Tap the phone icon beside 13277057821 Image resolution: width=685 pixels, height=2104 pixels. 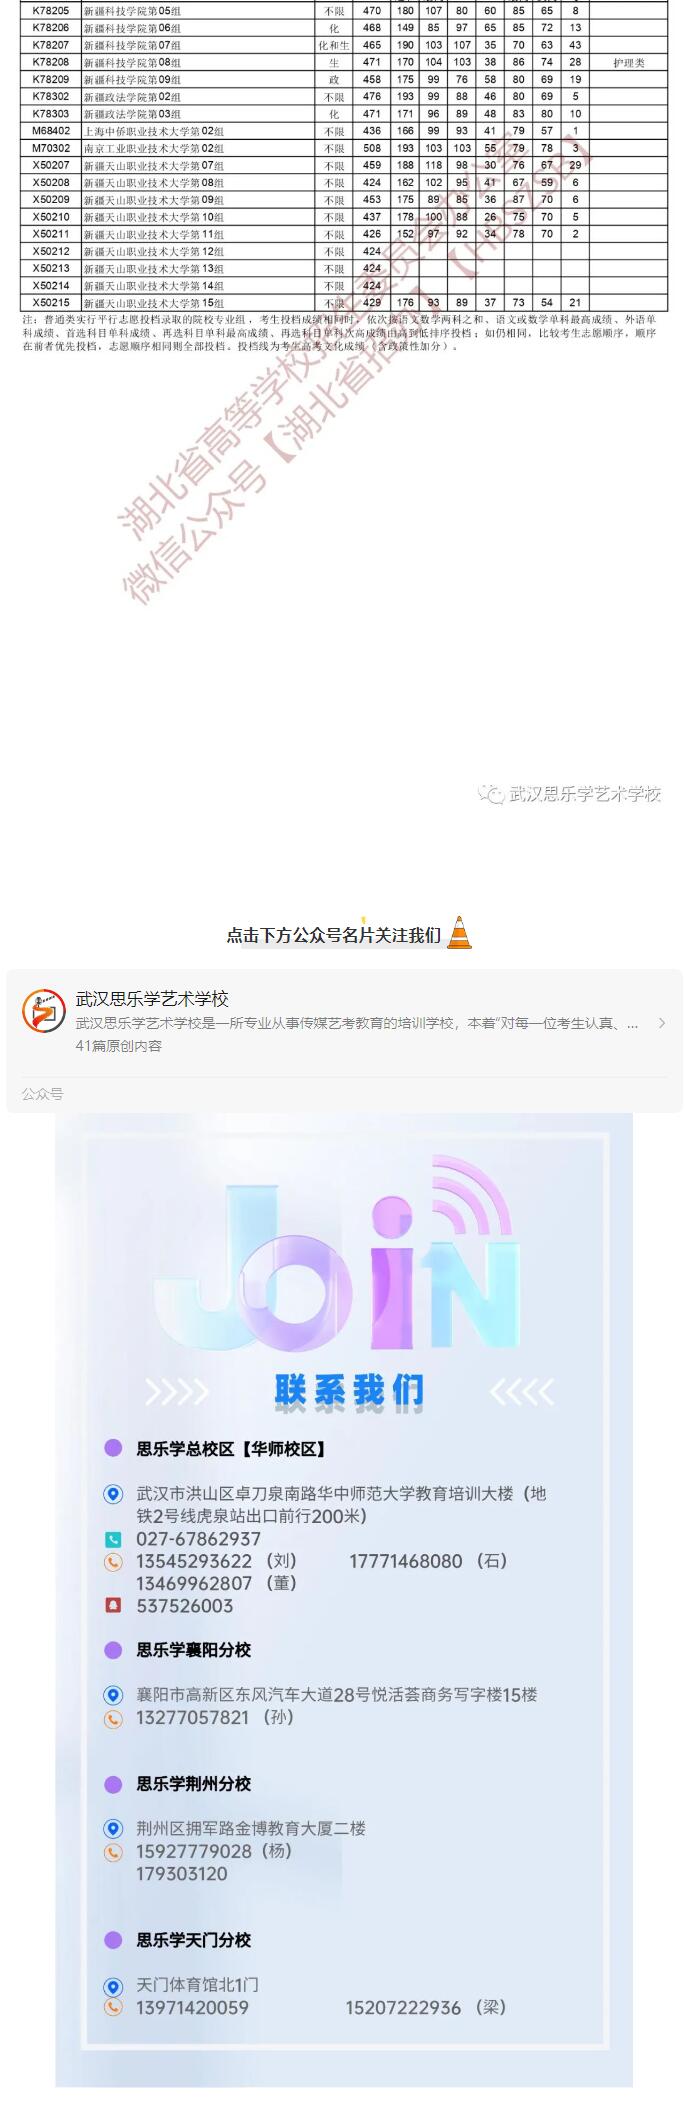pyautogui.click(x=114, y=1719)
